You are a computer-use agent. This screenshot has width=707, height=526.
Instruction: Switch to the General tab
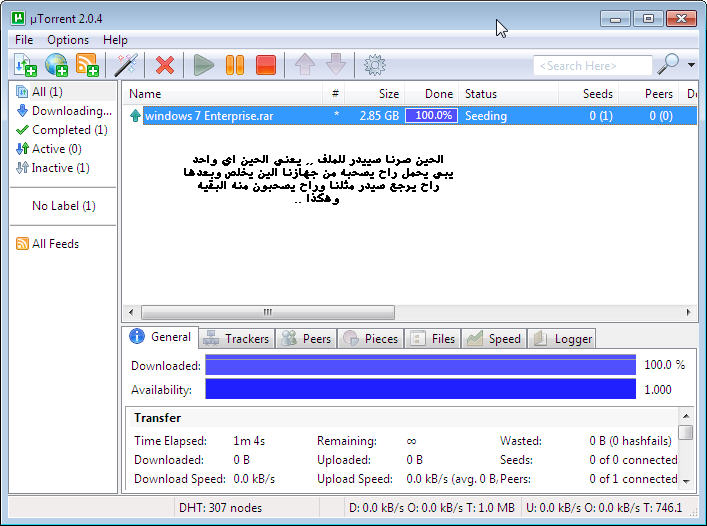(x=161, y=337)
